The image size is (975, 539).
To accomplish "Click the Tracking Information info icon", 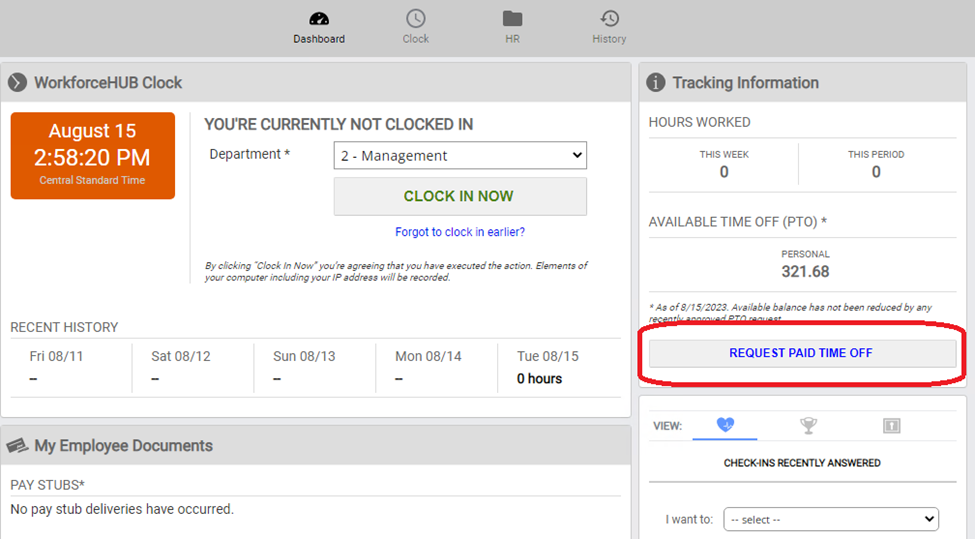I will (x=655, y=82).
